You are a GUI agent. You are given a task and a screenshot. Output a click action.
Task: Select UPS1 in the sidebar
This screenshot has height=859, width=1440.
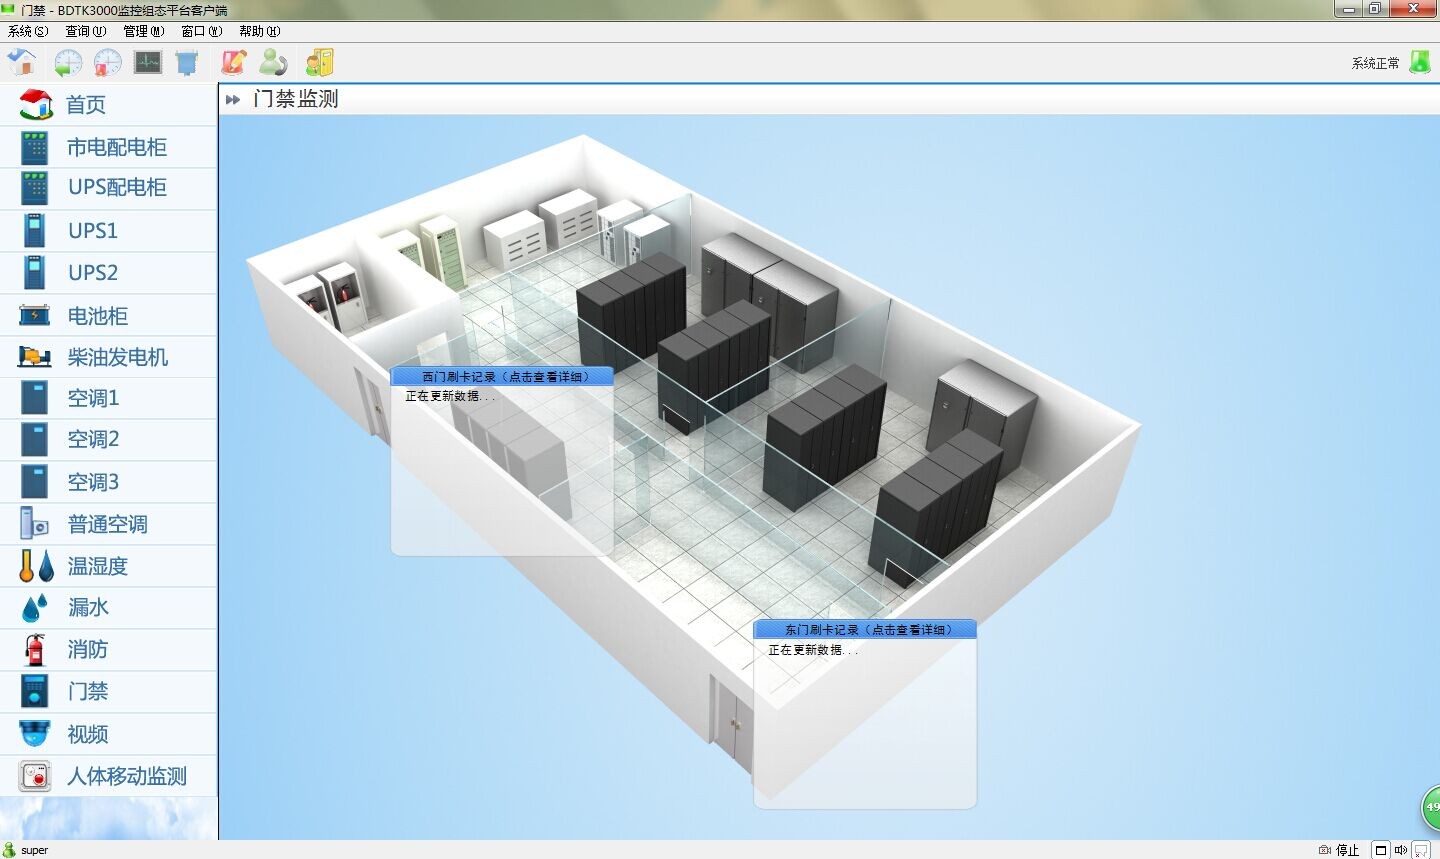pos(108,230)
